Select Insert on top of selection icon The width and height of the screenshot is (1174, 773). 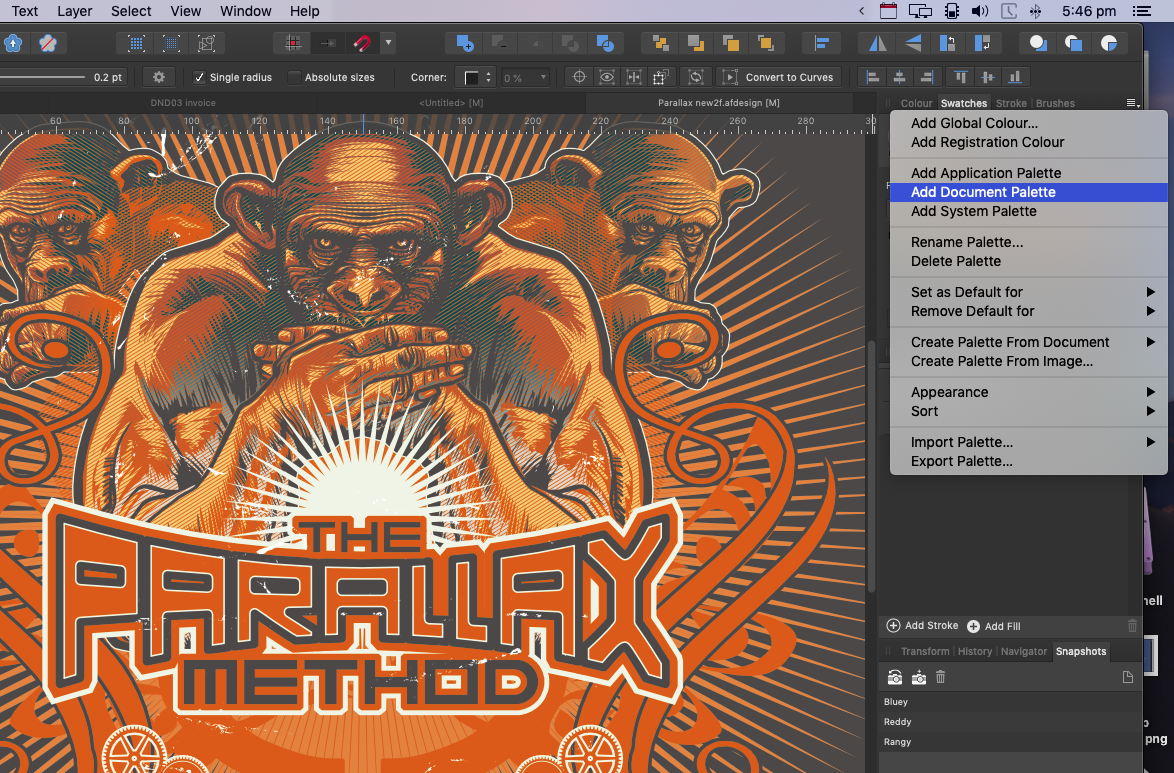1073,43
